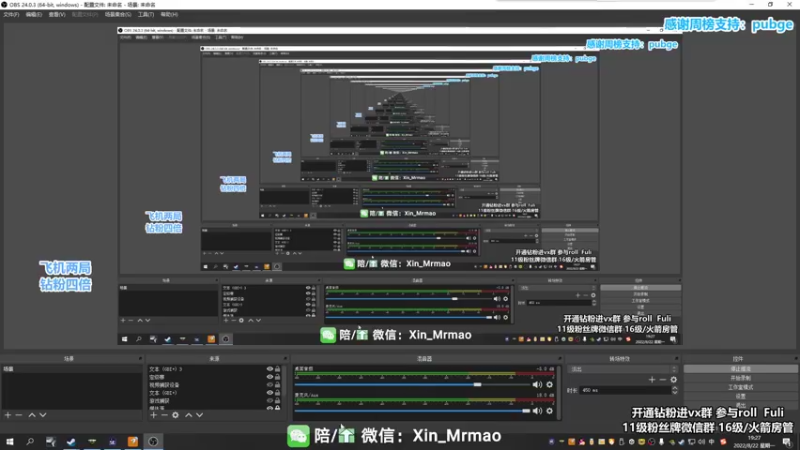The width and height of the screenshot is (800, 450).
Task: Open desktop audio settings gear
Action: tap(549, 385)
